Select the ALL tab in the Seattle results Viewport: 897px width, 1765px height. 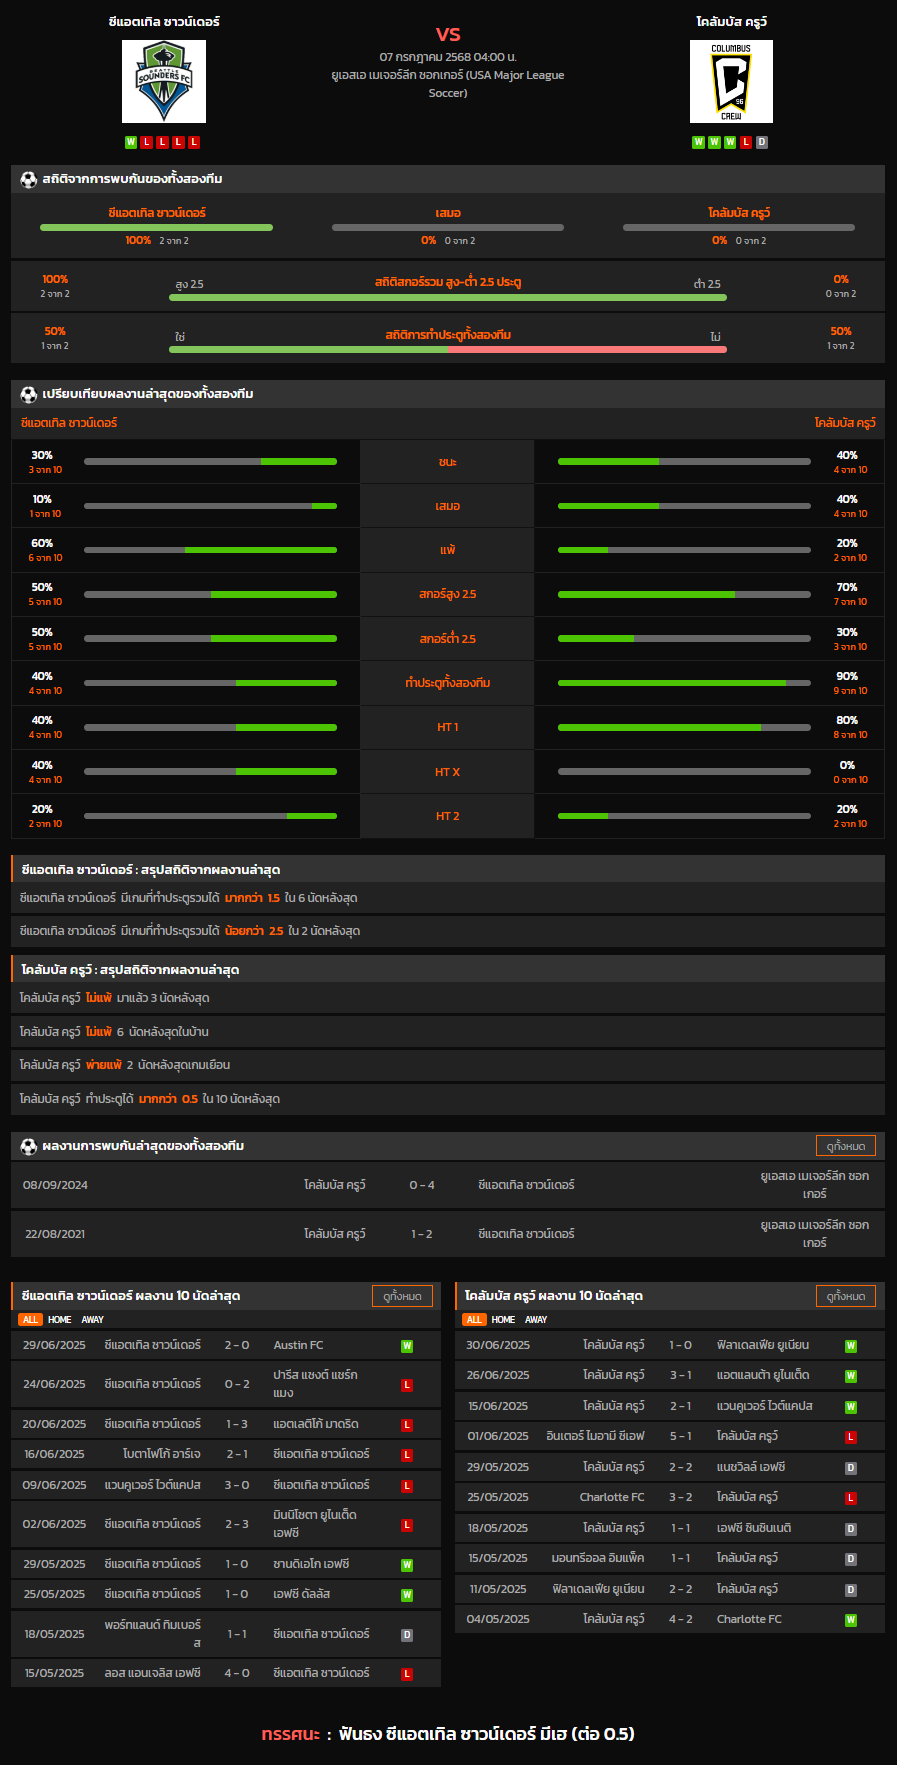[x=30, y=1320]
